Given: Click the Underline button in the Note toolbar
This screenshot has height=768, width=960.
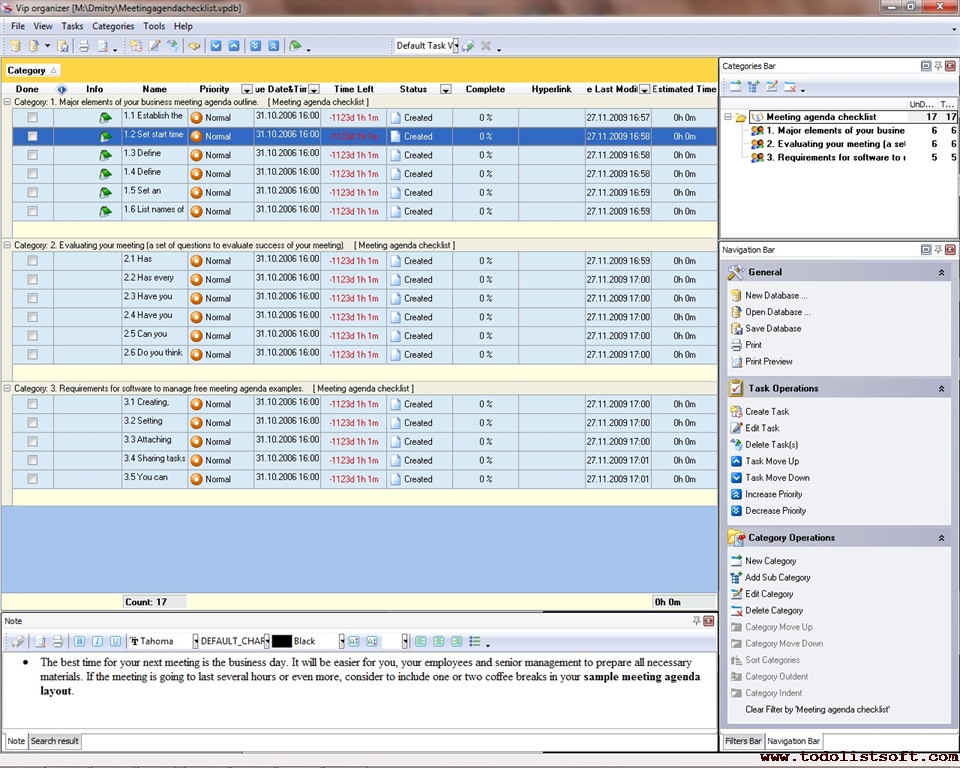Looking at the screenshot, I should pos(115,641).
